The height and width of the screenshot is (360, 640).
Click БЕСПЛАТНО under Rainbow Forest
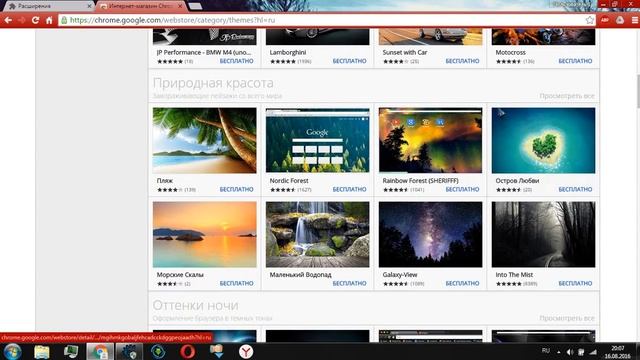[x=462, y=189]
